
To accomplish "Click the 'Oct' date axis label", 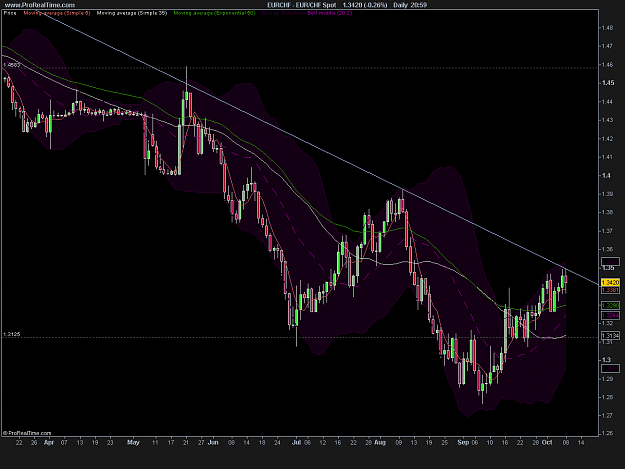I will (x=547, y=442).
